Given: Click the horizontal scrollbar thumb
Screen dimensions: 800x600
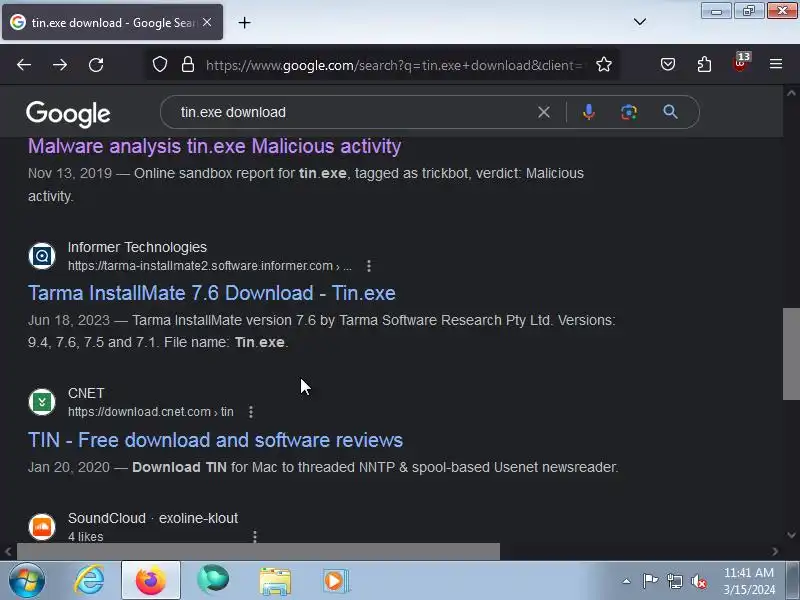Looking at the screenshot, I should [x=258, y=552].
